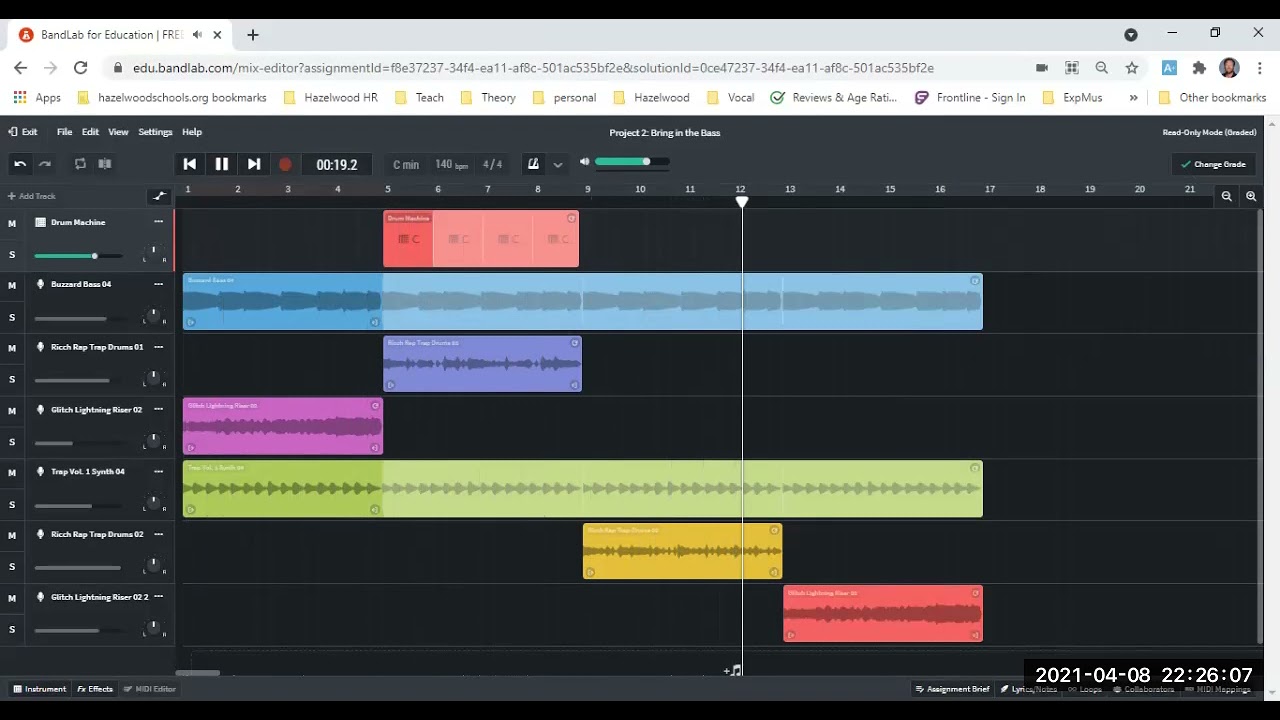Solo the Glitch Lightning Riser 02 track
The height and width of the screenshot is (720, 1280).
click(12, 442)
